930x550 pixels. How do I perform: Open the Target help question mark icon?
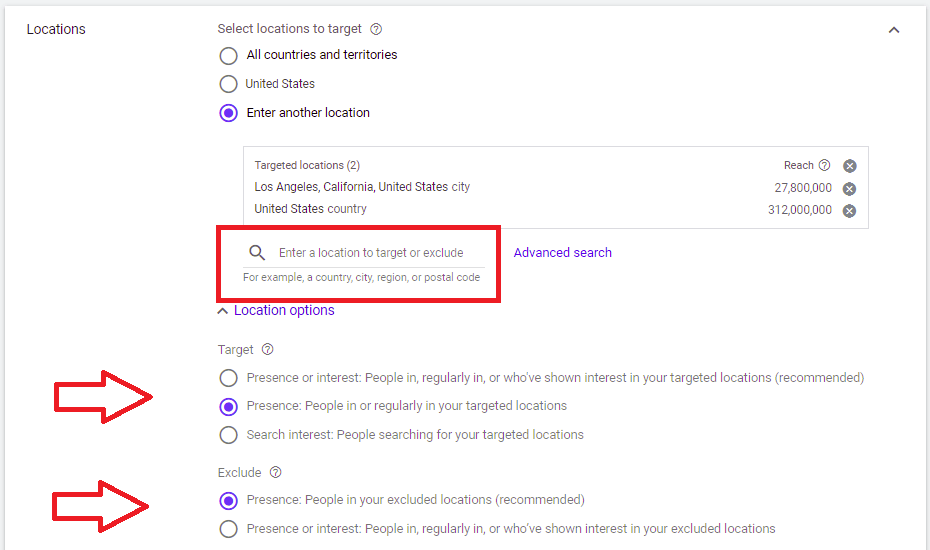click(x=267, y=349)
